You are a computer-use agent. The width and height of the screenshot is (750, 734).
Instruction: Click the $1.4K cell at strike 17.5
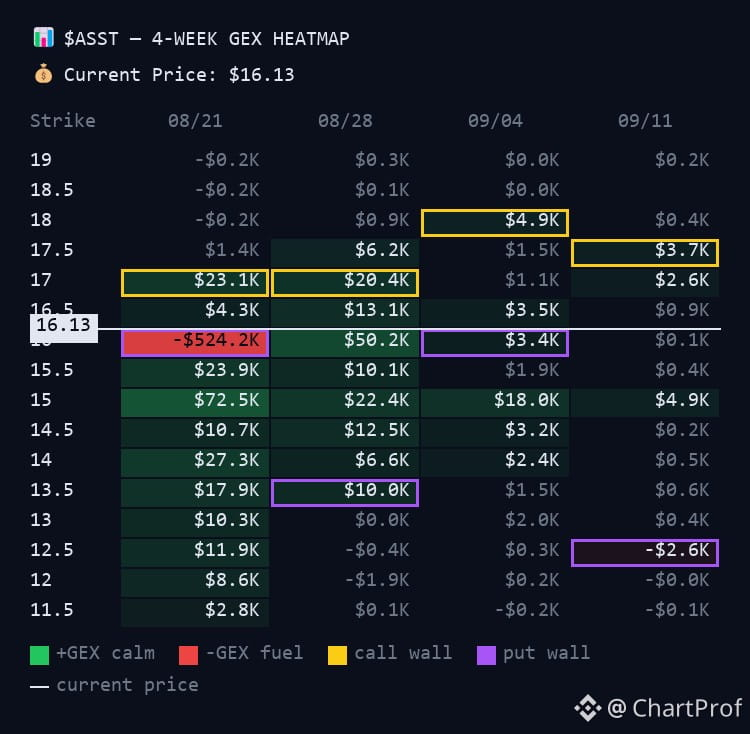click(232, 250)
